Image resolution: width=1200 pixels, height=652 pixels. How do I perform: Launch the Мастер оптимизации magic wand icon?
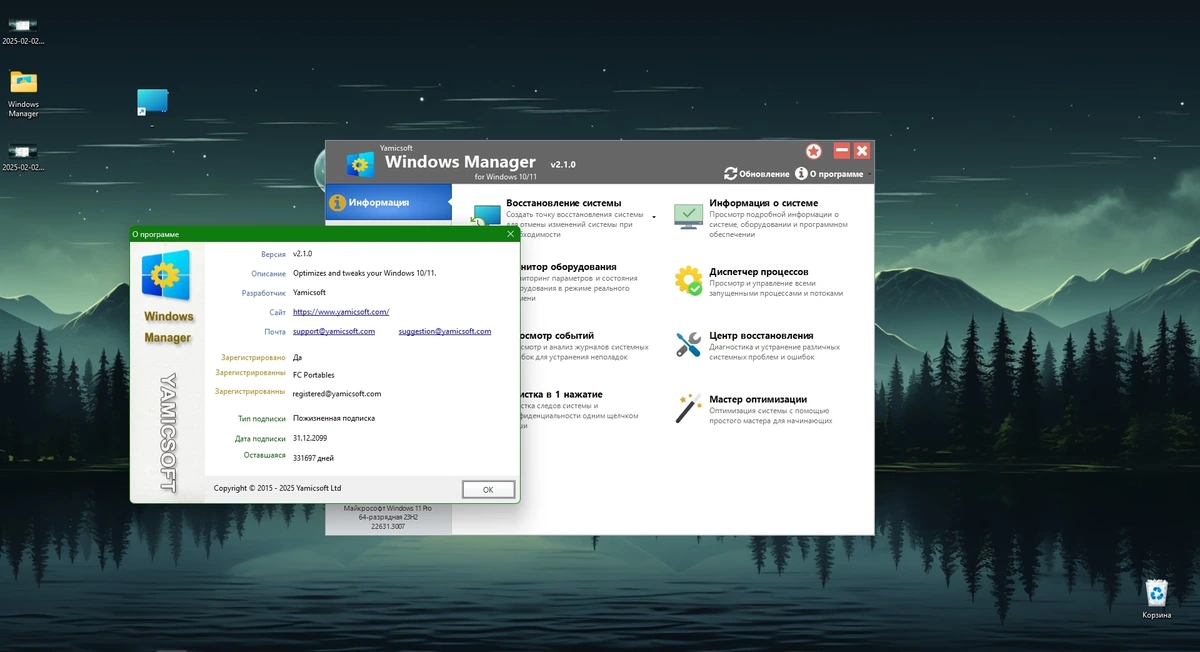tap(688, 407)
